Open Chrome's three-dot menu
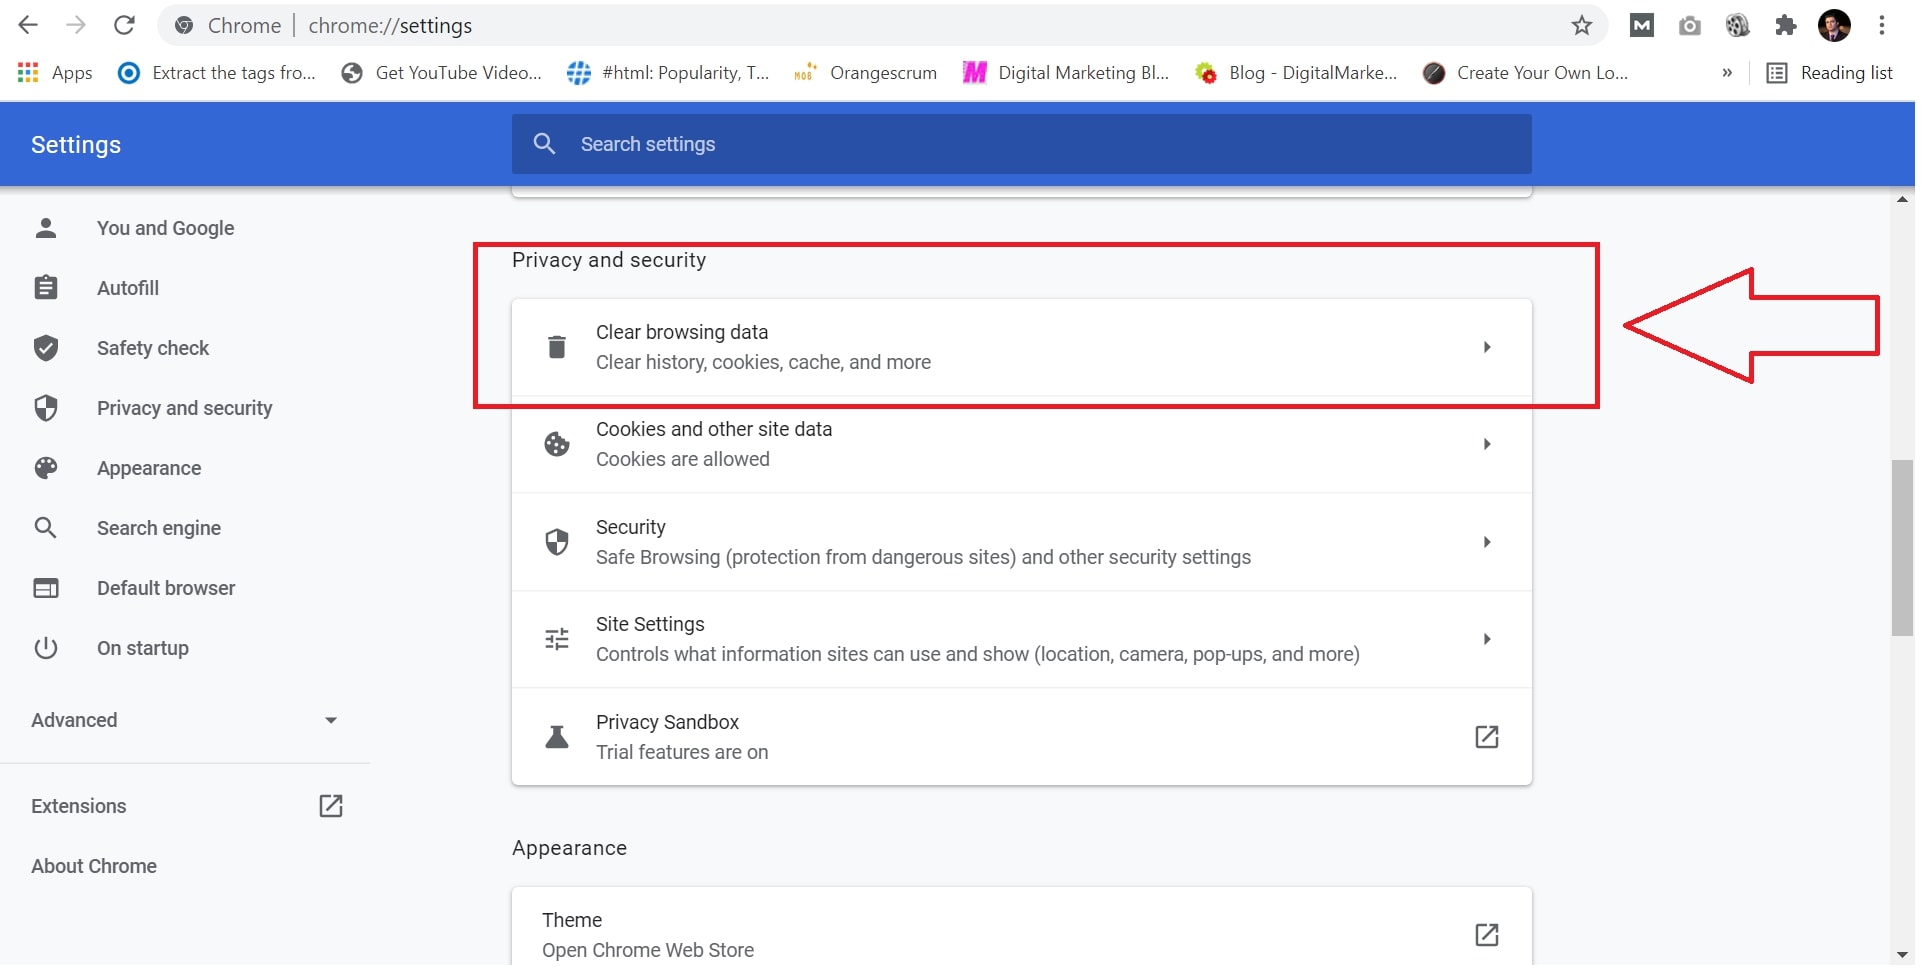Viewport: 1928px width, 974px height. [x=1884, y=25]
